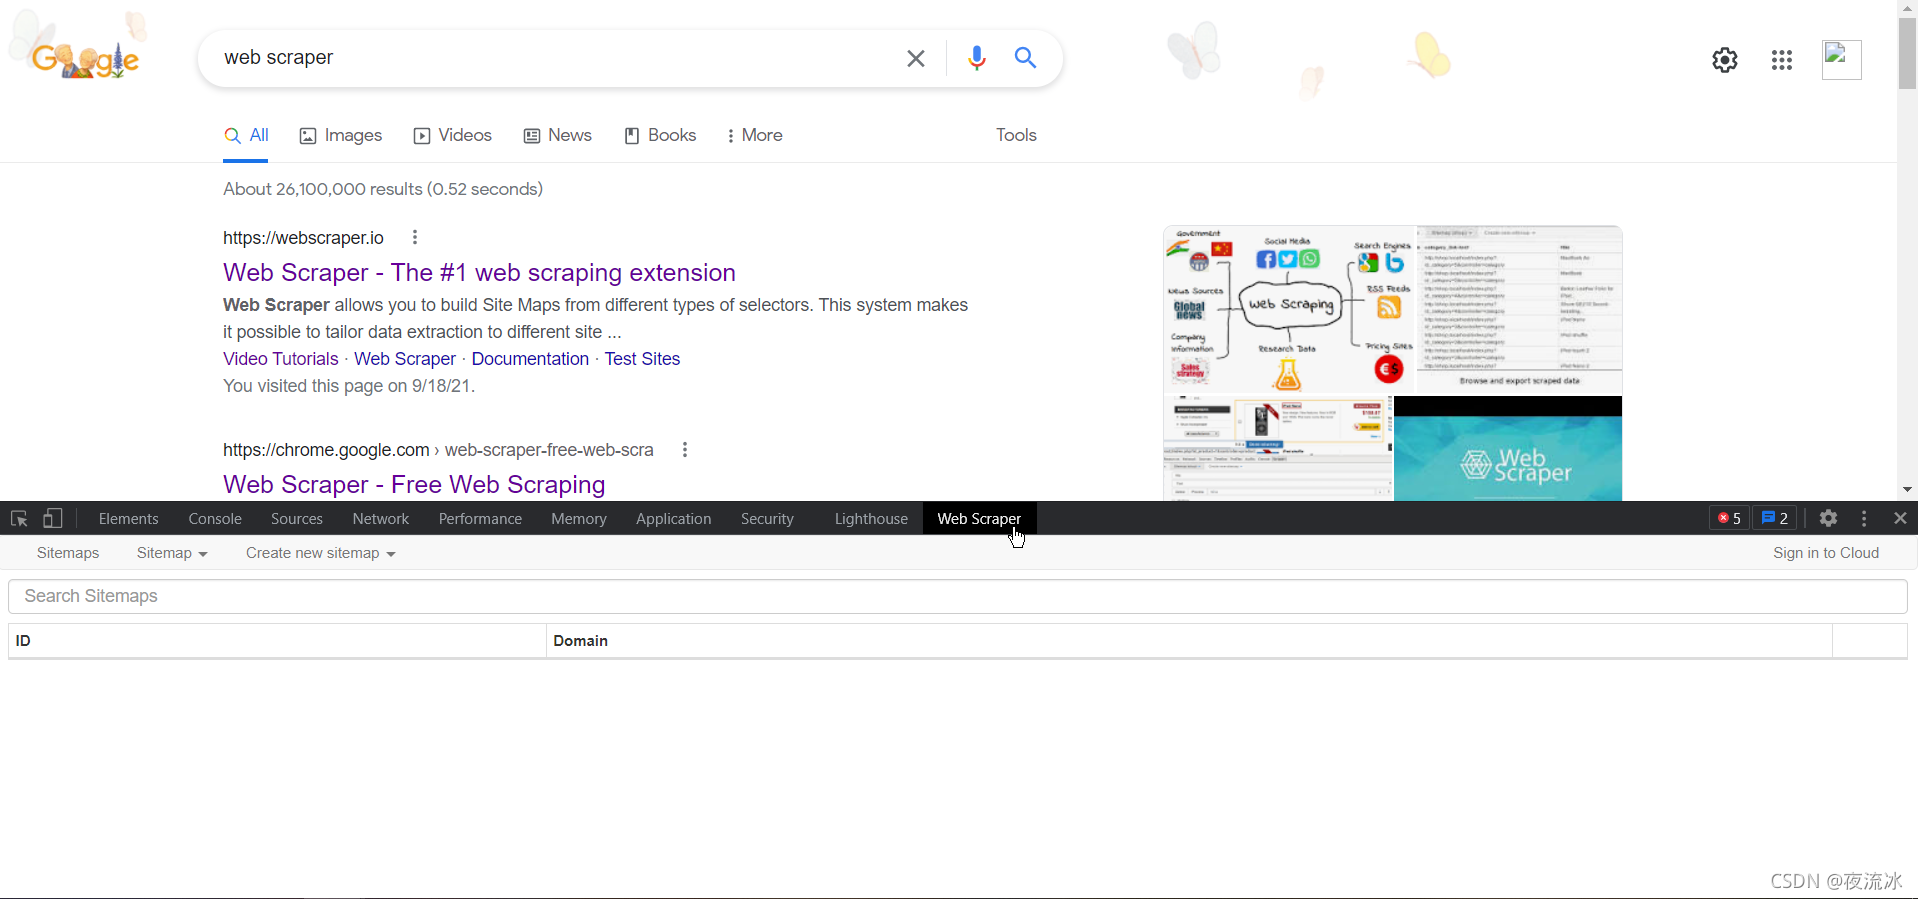Click the ID column header
Screen dimensions: 1918x899
pyautogui.click(x=277, y=641)
